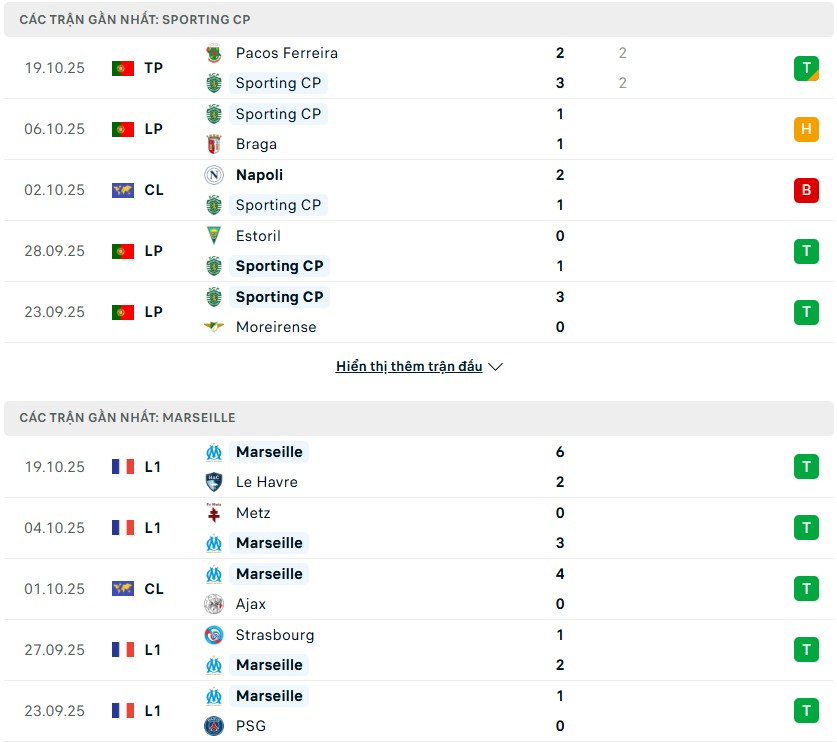Select the Pacos Ferreira match row
The width and height of the screenshot is (837, 743).
coord(418,68)
